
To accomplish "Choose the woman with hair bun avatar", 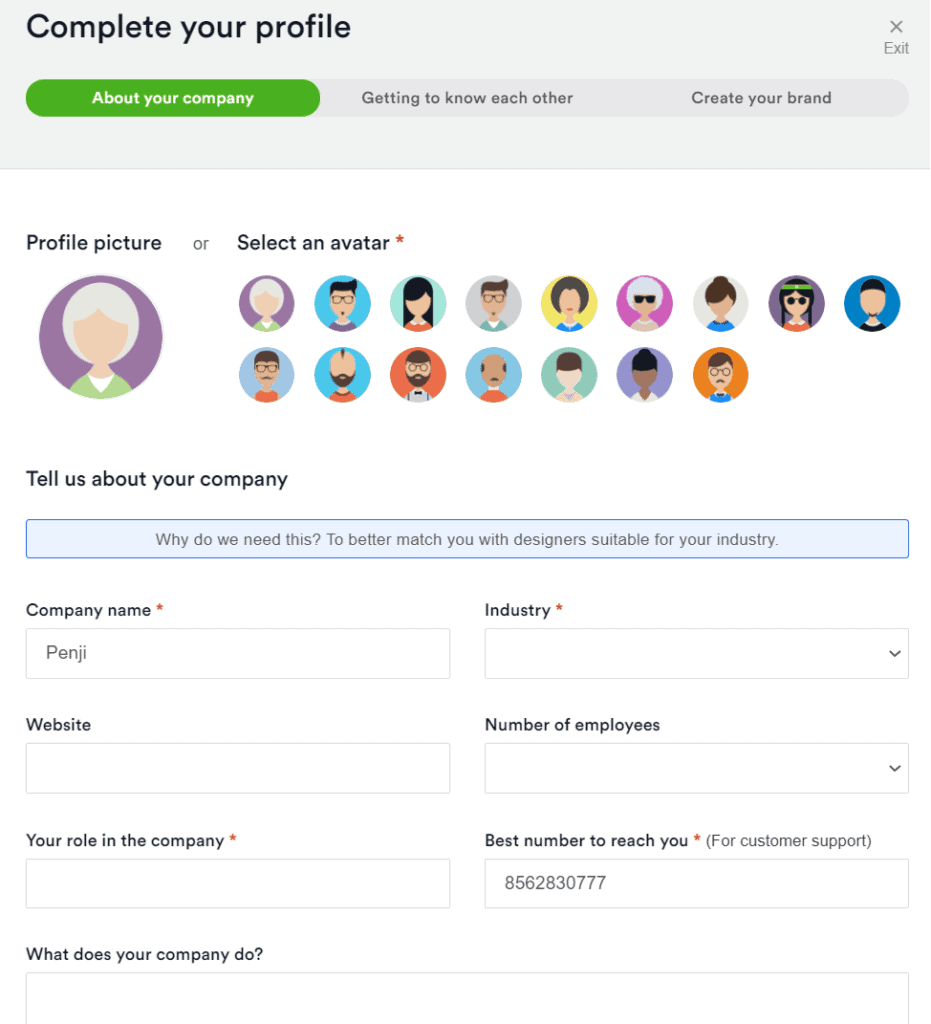I will click(x=720, y=303).
